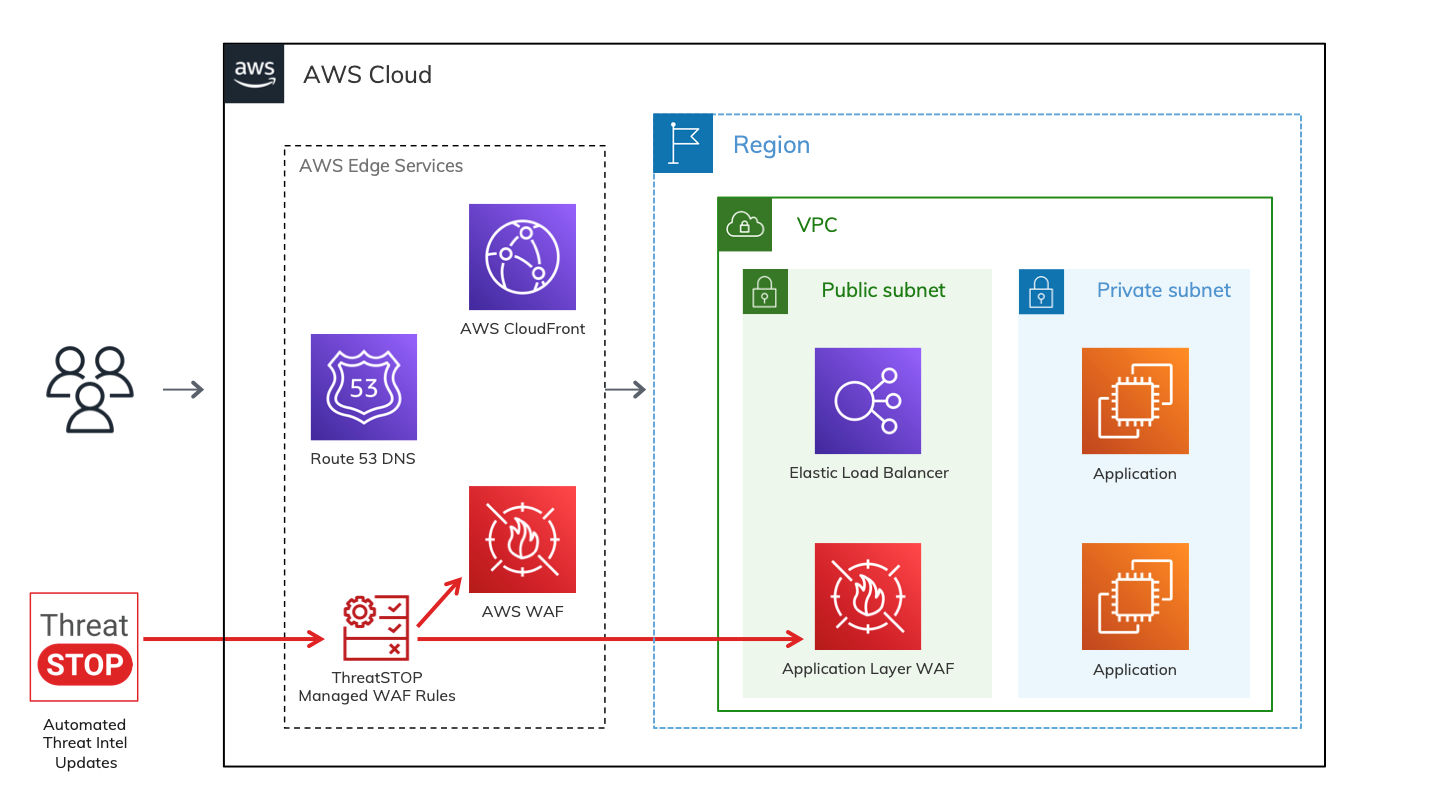Screen dimensions: 1440x808
Task: Select the lower Application icon in Private subnet
Action: [x=1134, y=596]
